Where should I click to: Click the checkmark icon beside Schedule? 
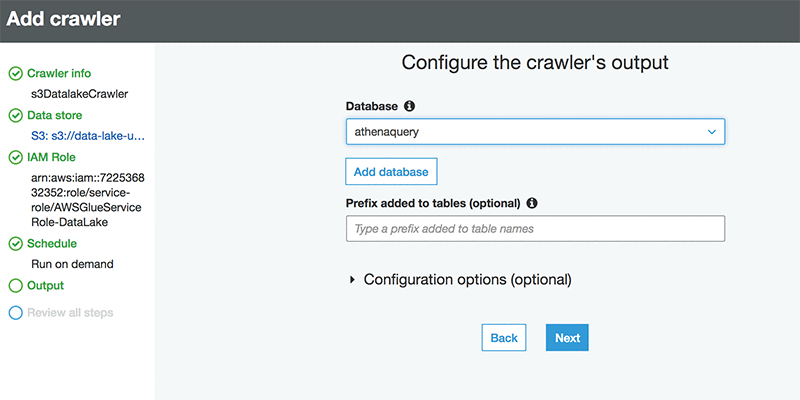16,243
